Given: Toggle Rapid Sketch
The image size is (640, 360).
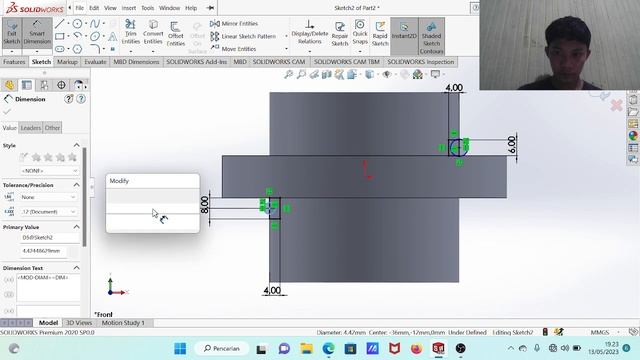Looking at the screenshot, I should coord(380,33).
